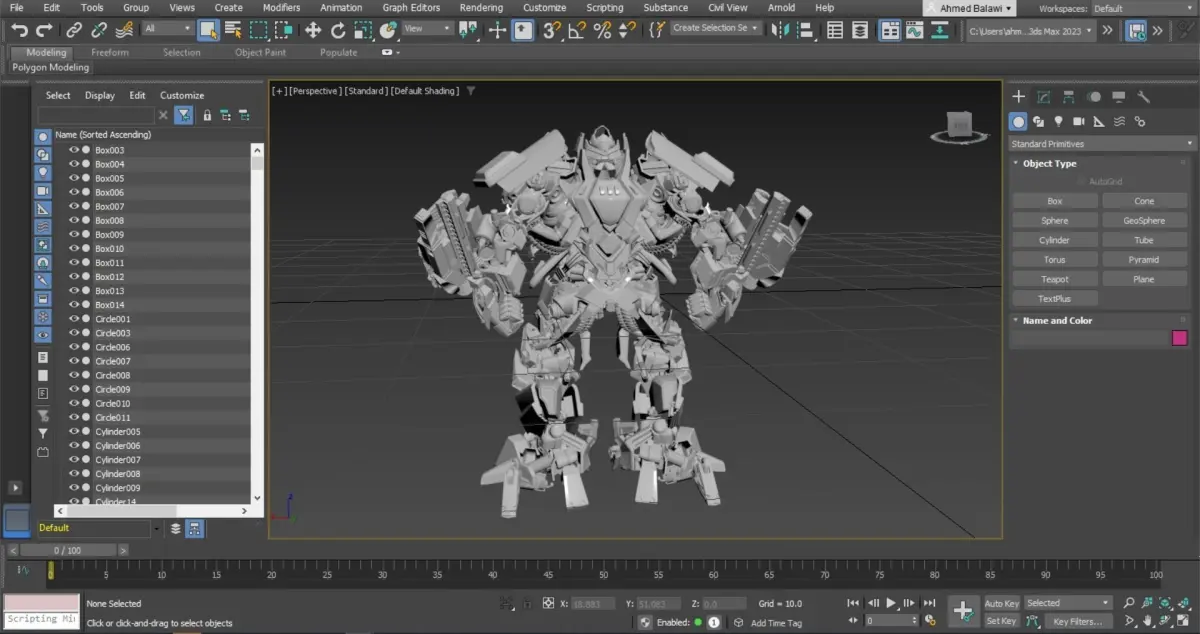Viewport: 1200px width, 634px height.
Task: Toggle the Percent Snap icon
Action: [x=602, y=30]
